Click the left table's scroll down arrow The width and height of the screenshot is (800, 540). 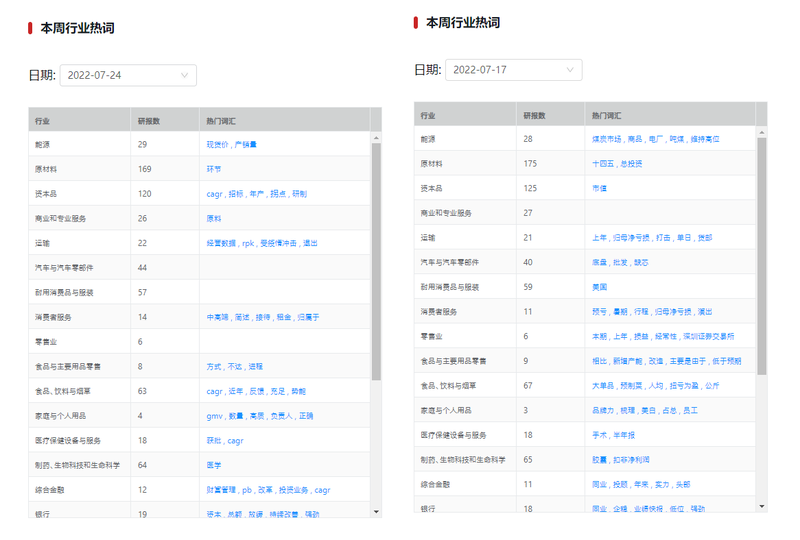[376, 511]
